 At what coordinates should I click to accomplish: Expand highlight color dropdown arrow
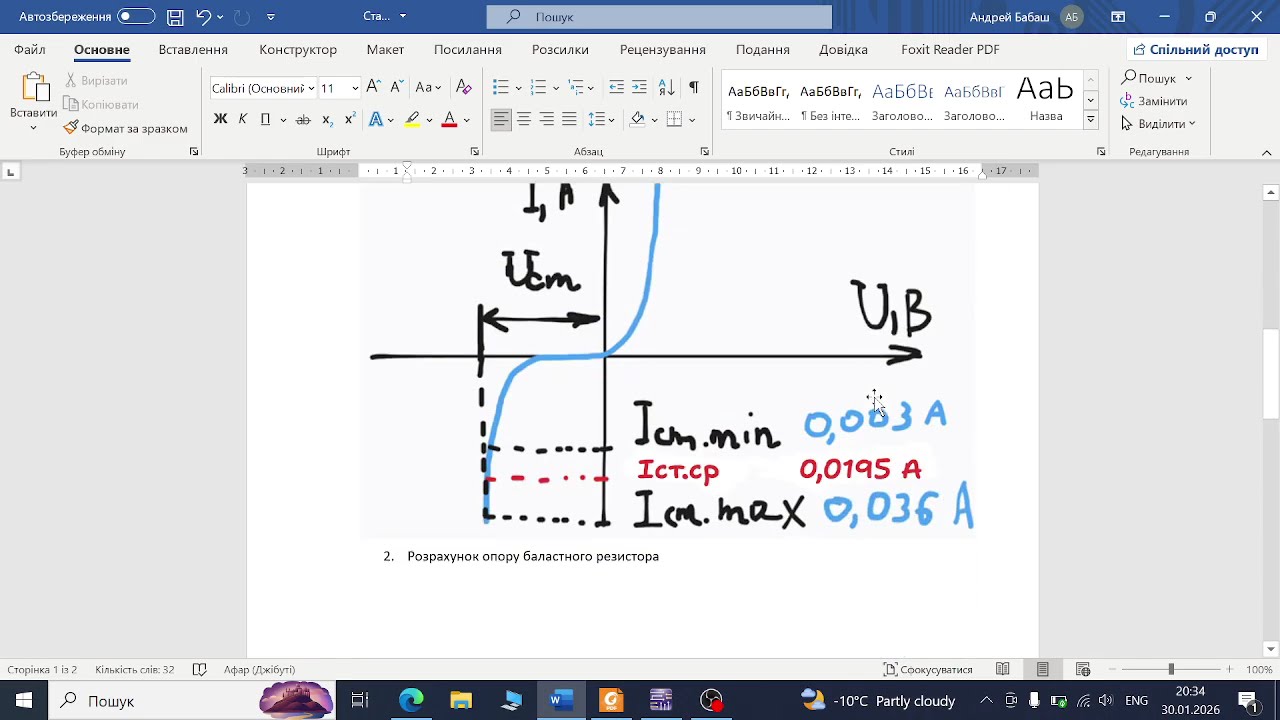point(429,120)
